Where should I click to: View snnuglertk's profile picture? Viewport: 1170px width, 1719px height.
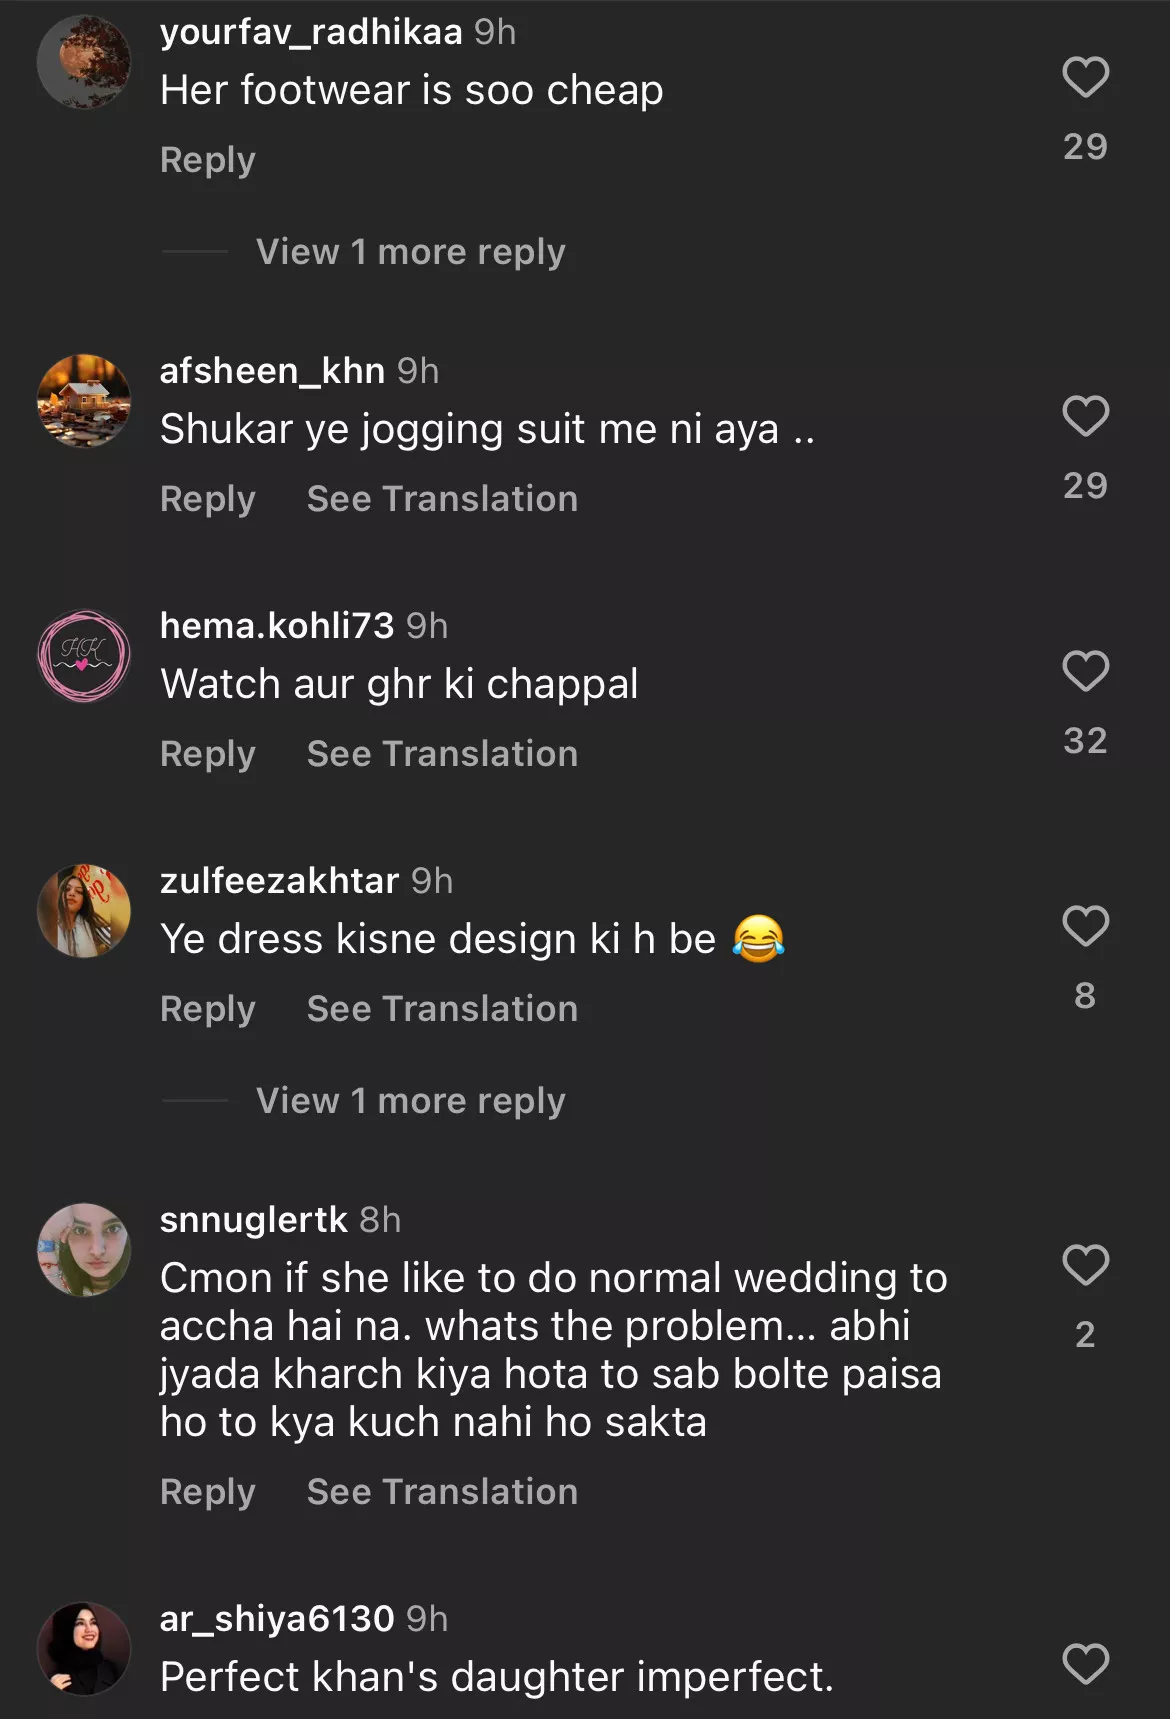(x=84, y=1250)
